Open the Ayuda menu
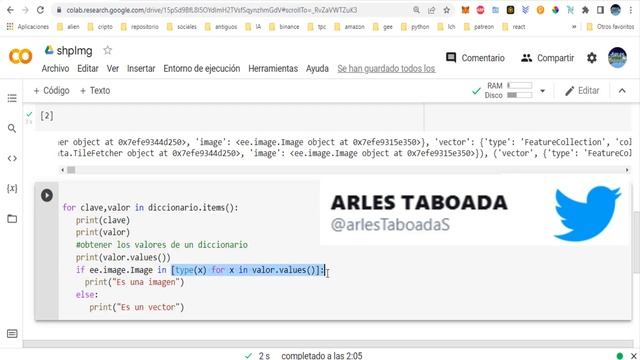Image resolution: width=640 pixels, height=360 pixels. (317, 69)
